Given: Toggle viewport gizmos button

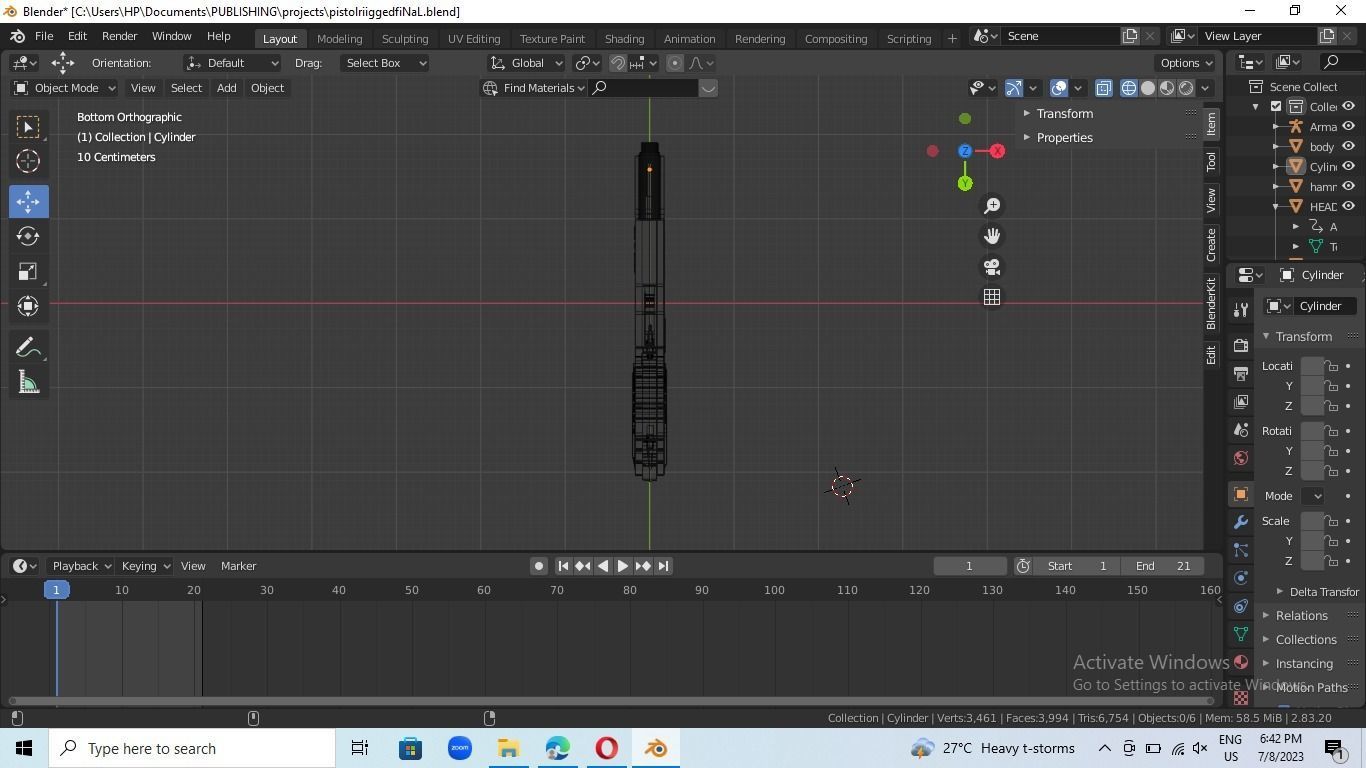Looking at the screenshot, I should pyautogui.click(x=1014, y=88).
